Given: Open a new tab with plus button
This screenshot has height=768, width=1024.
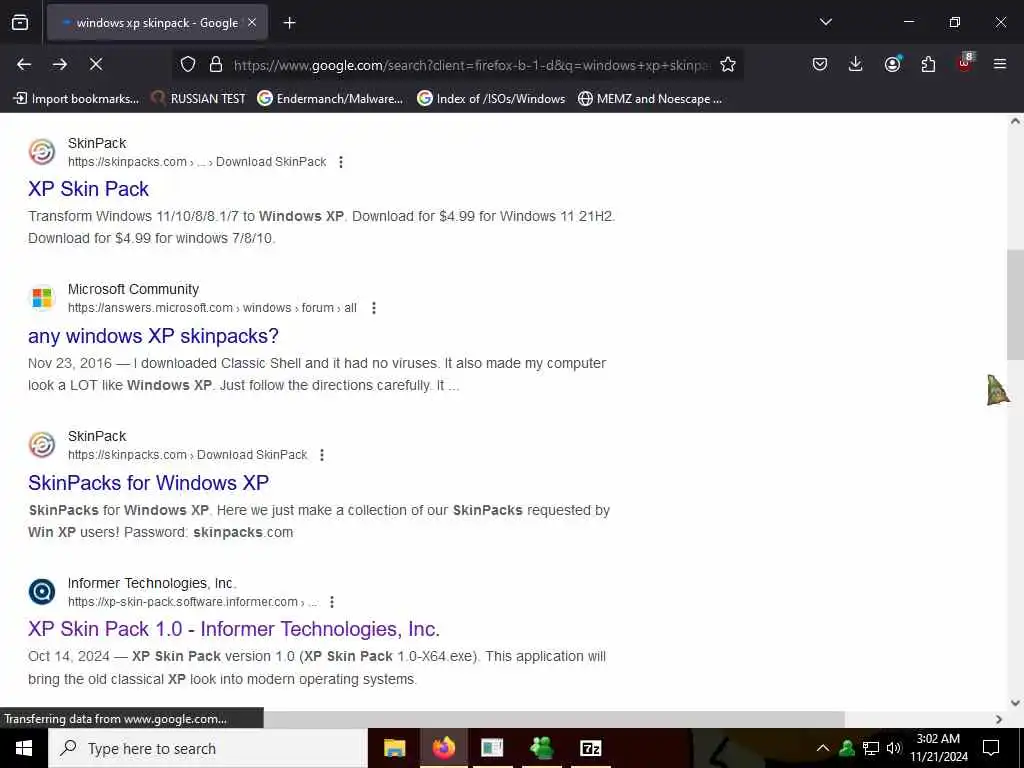Looking at the screenshot, I should [289, 23].
